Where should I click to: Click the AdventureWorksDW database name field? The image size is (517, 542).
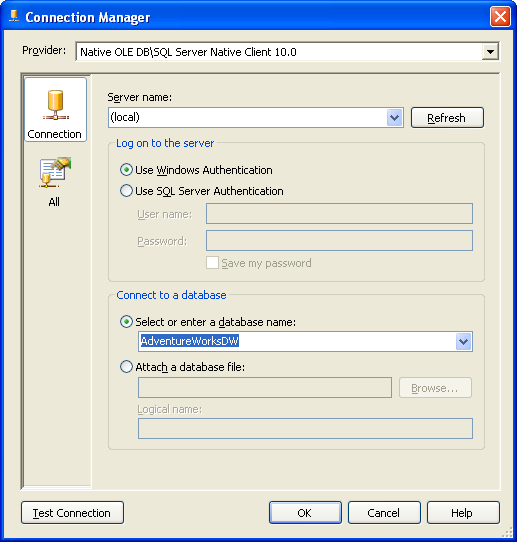[x=297, y=342]
